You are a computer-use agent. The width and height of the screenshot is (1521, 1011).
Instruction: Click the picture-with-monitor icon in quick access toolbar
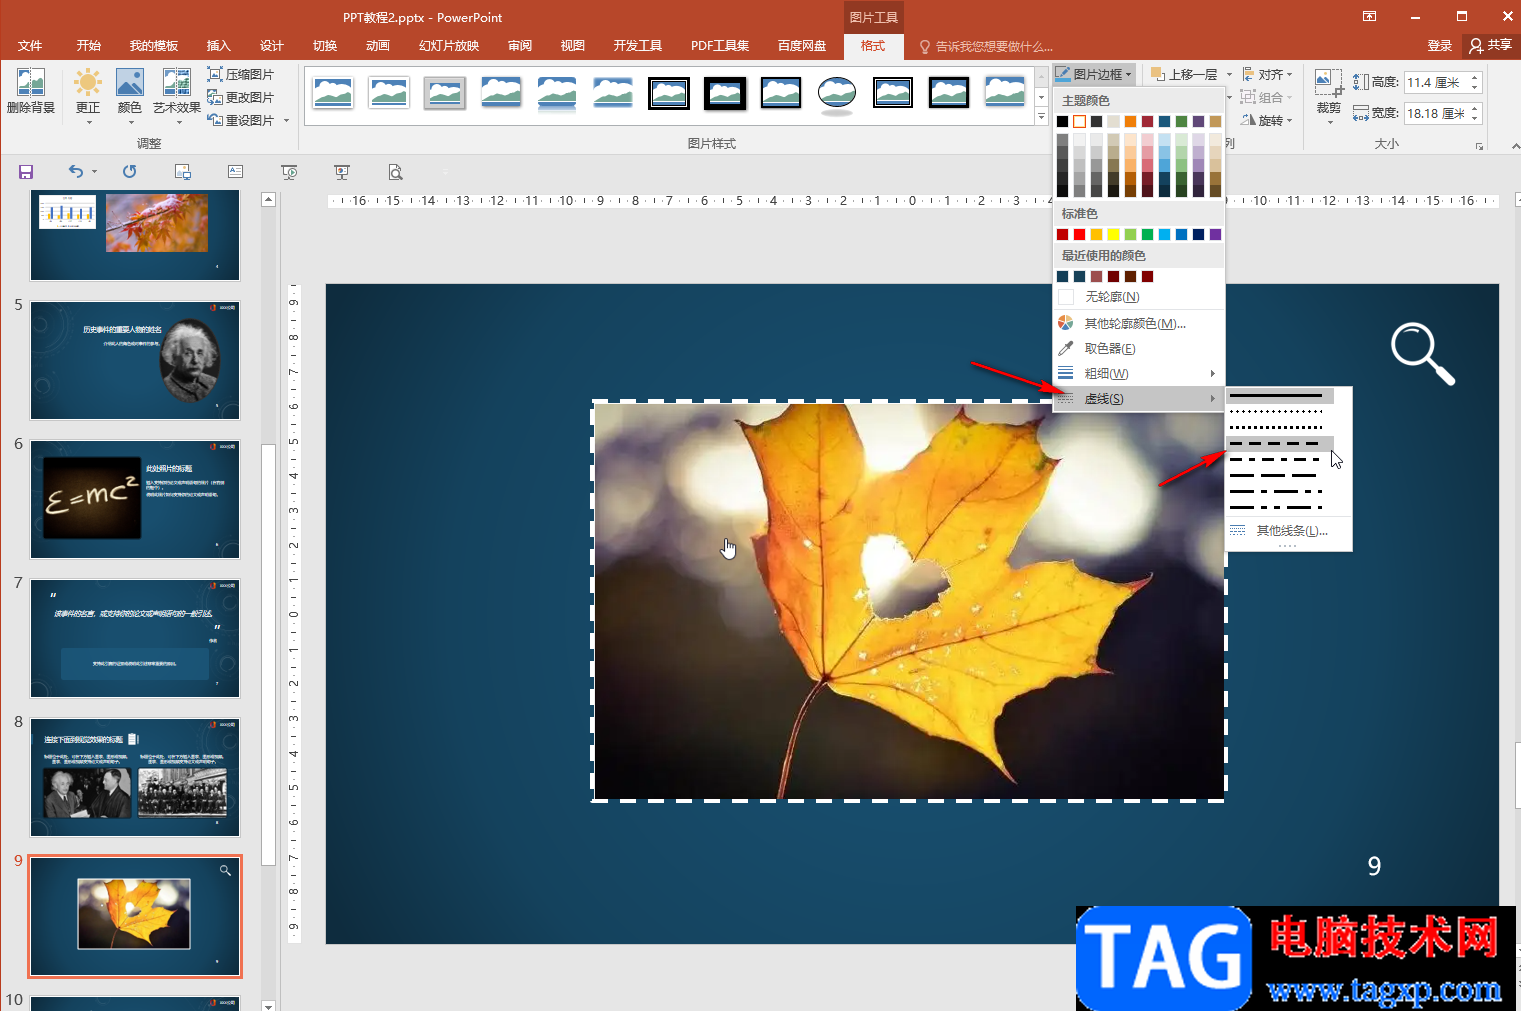(182, 172)
